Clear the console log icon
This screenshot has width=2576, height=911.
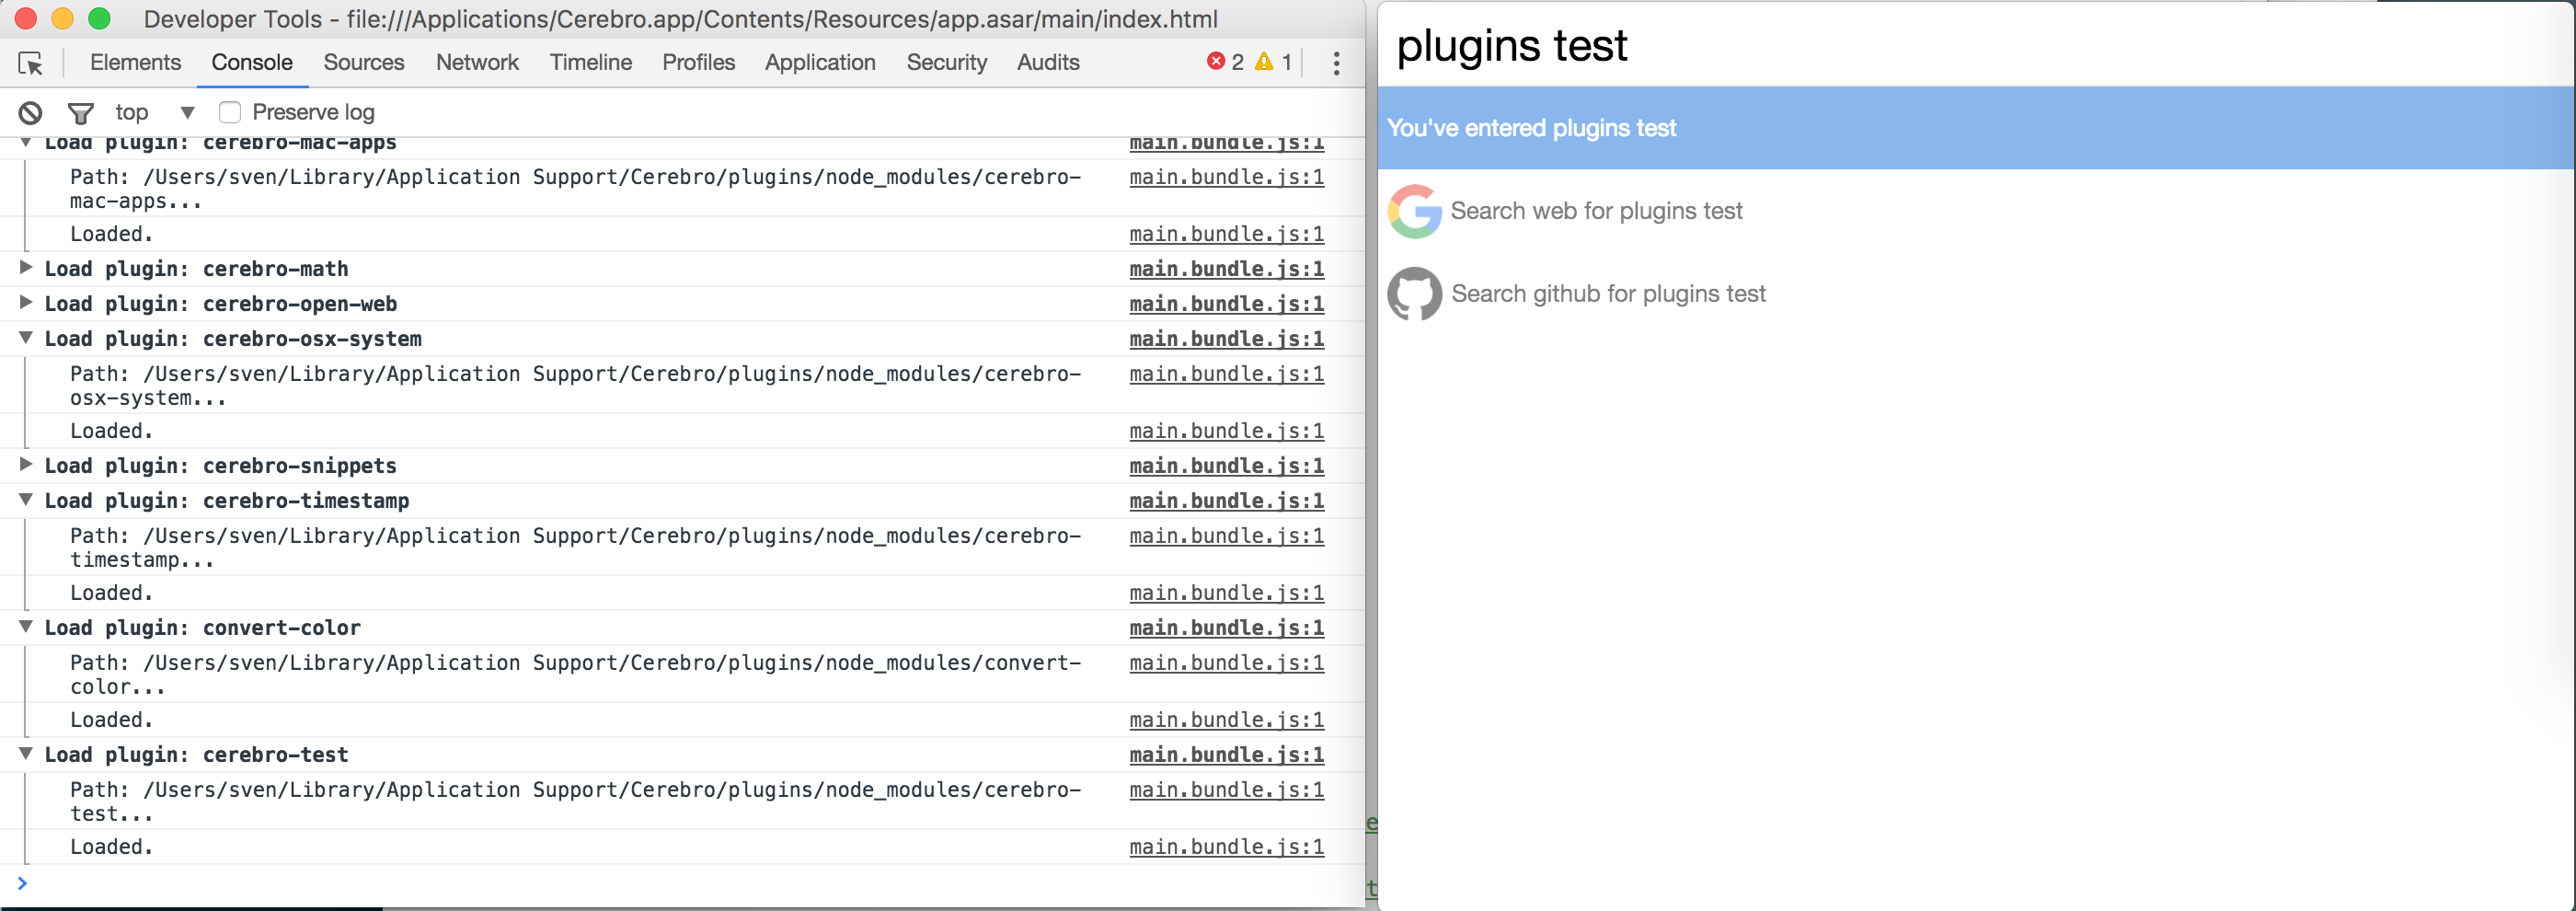point(31,113)
